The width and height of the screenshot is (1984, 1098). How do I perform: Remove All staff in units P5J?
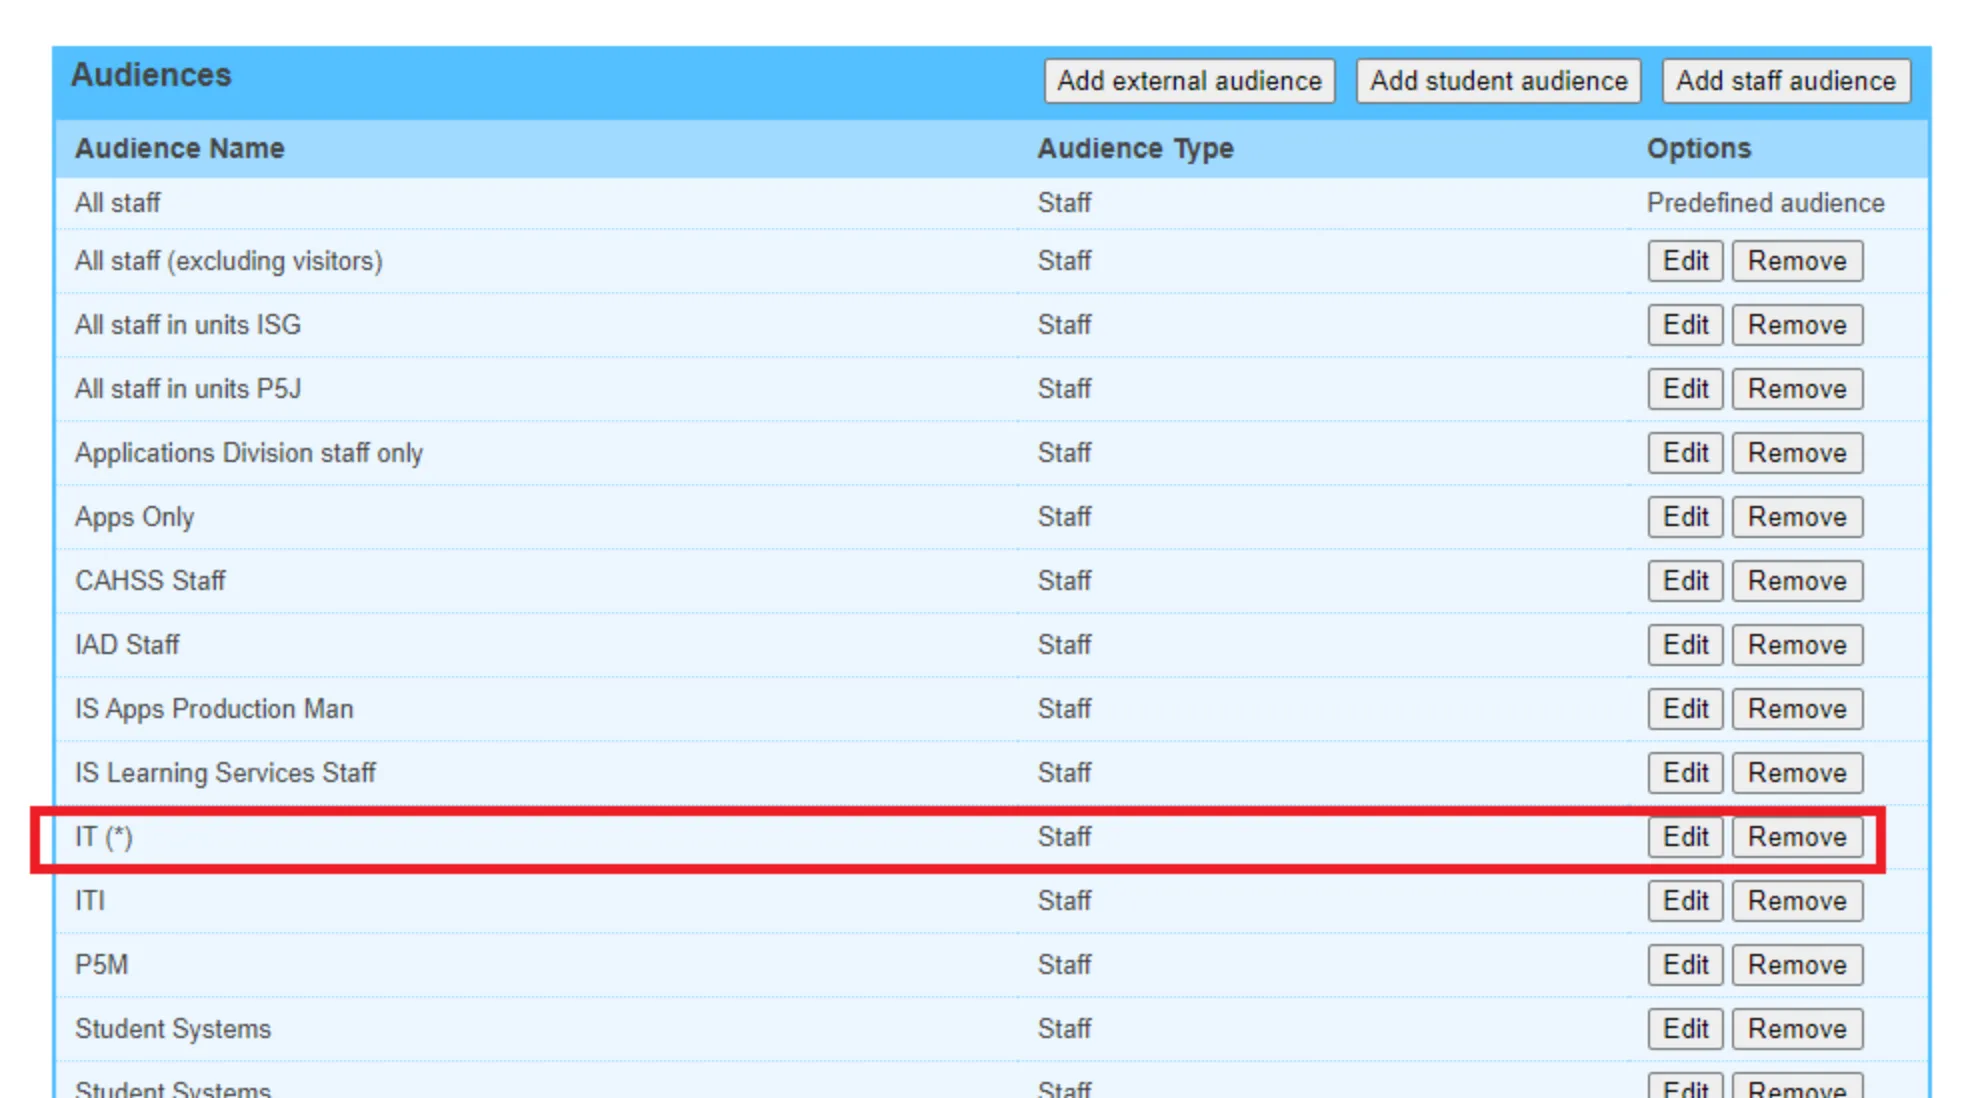pos(1796,389)
